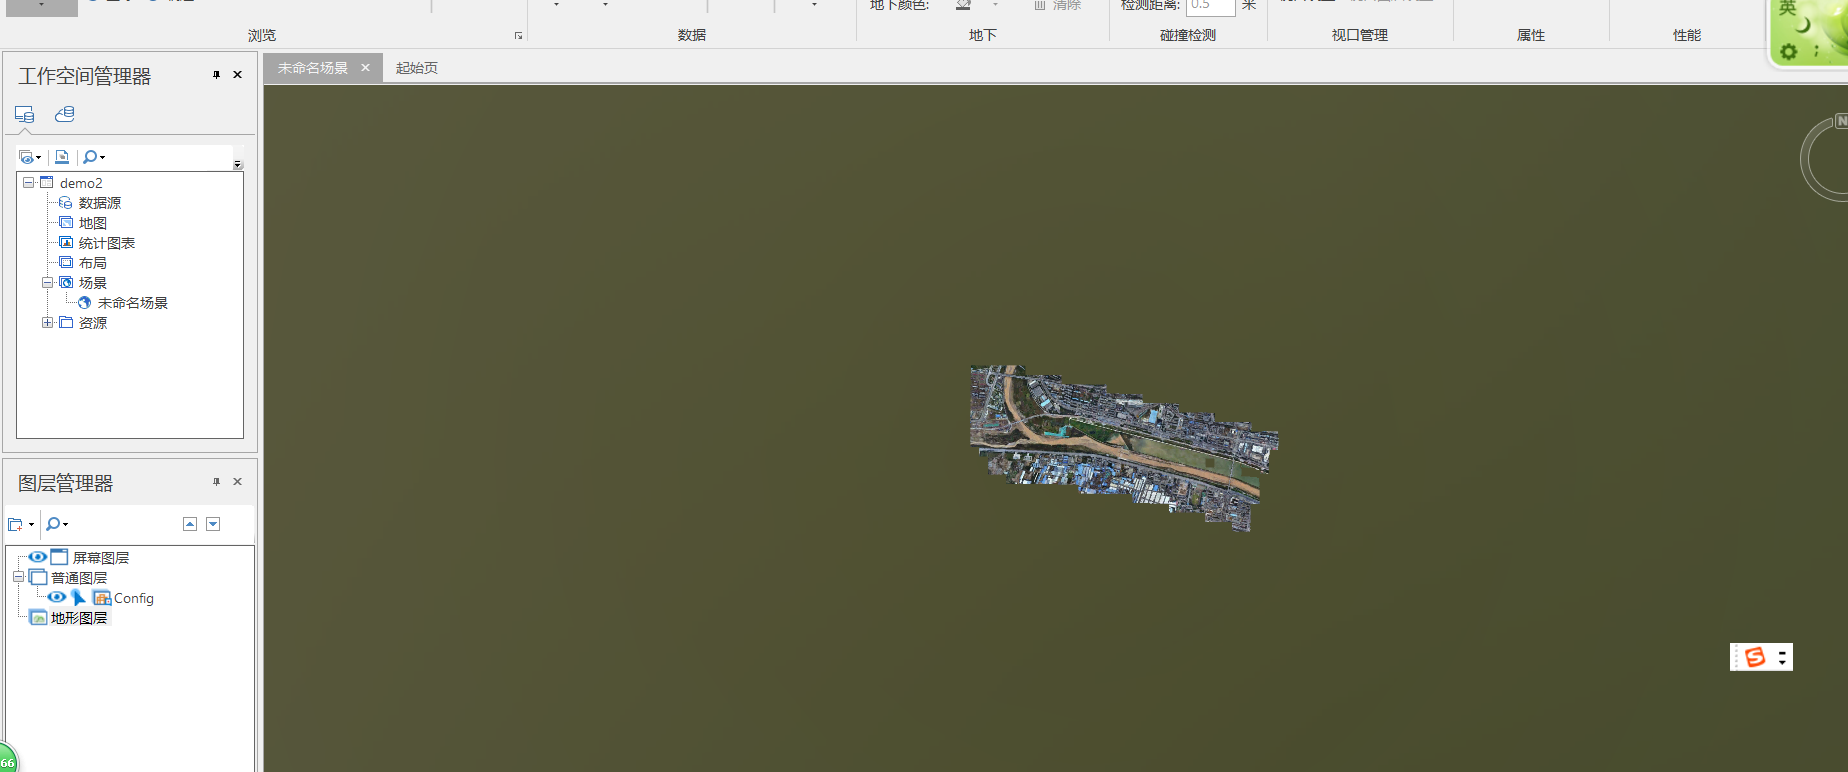Toggle visibility of the Config layer
The height and width of the screenshot is (772, 1848).
(x=57, y=597)
